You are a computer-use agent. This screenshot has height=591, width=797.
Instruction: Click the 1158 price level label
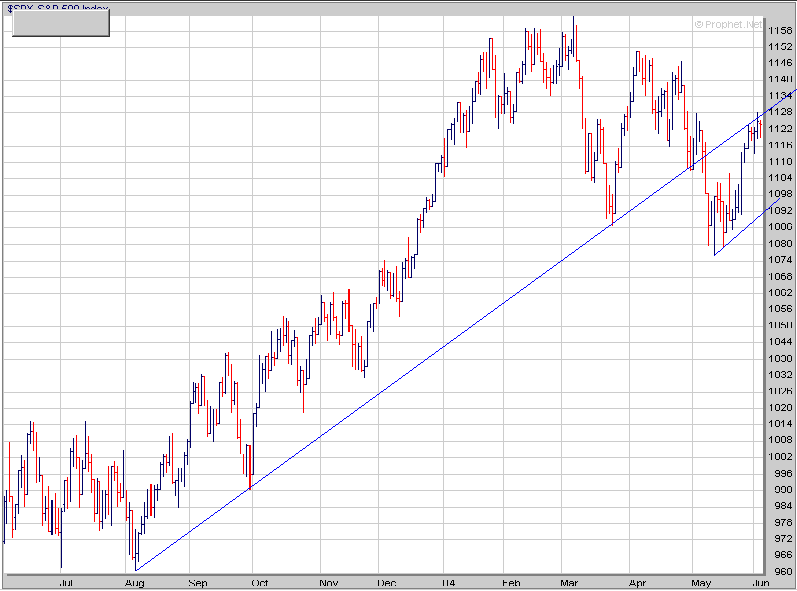click(x=780, y=30)
